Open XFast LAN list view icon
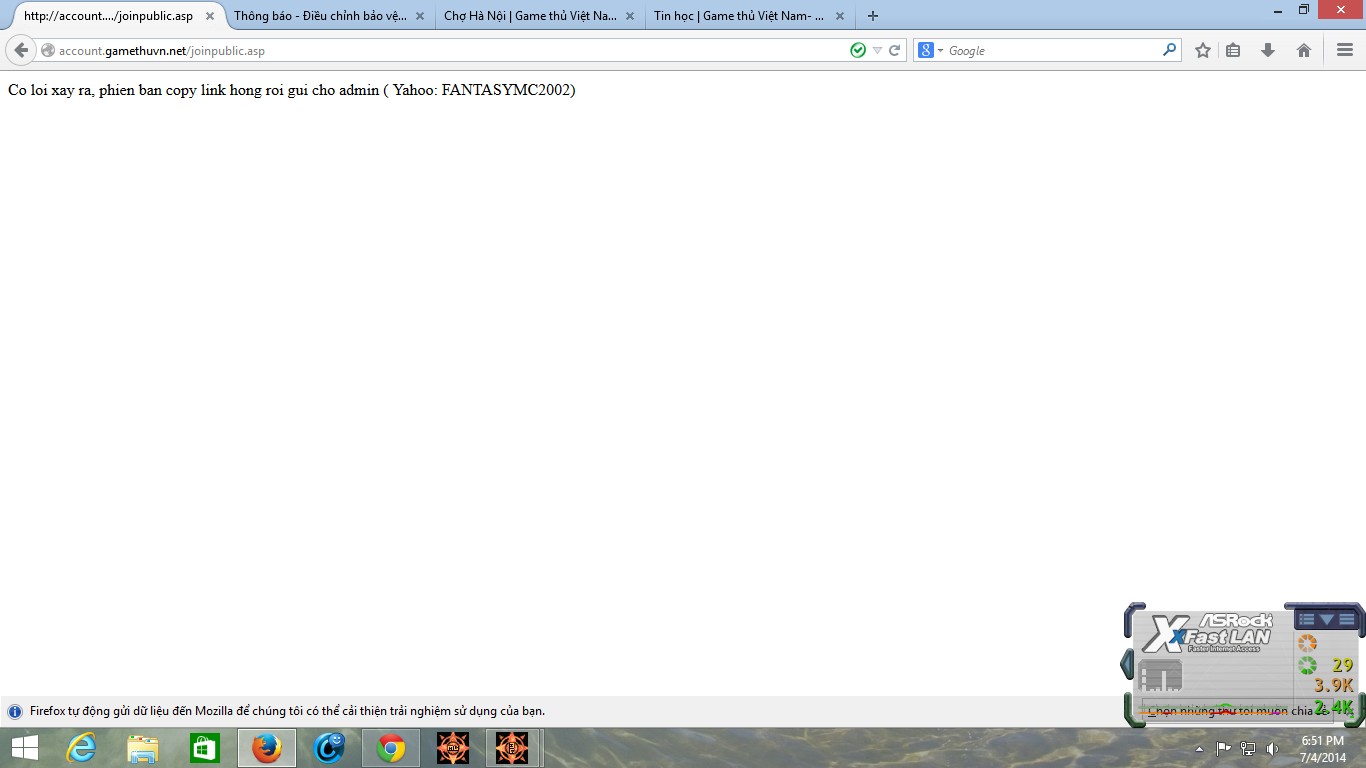Image resolution: width=1366 pixels, height=768 pixels. click(x=1306, y=620)
